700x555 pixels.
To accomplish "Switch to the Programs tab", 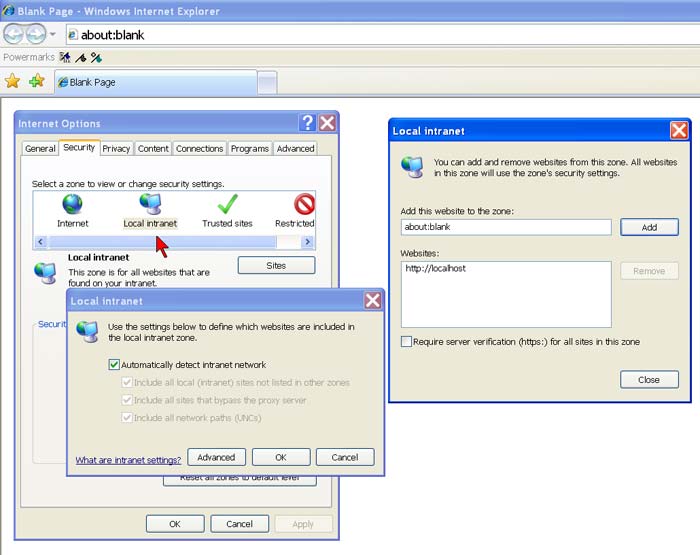I will coord(250,149).
